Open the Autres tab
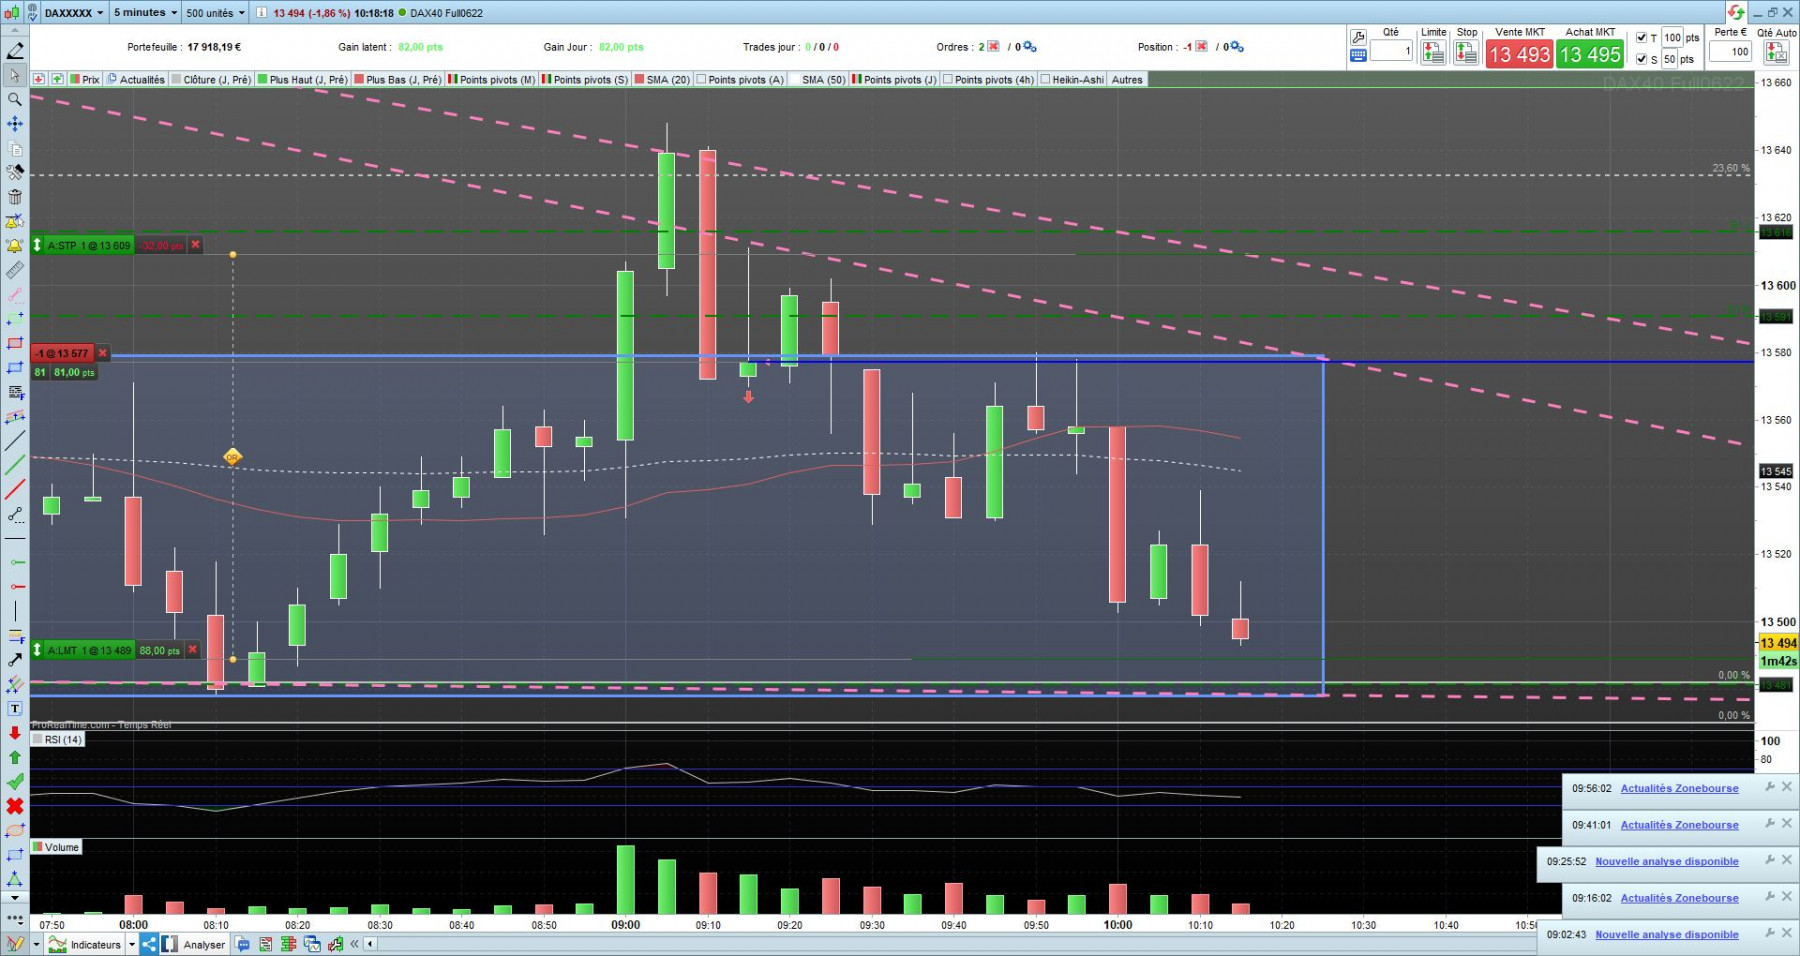 pyautogui.click(x=1127, y=79)
